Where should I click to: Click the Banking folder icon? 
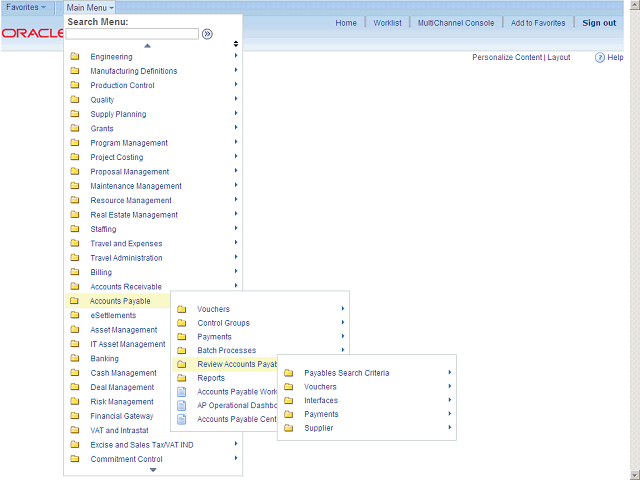point(75,359)
